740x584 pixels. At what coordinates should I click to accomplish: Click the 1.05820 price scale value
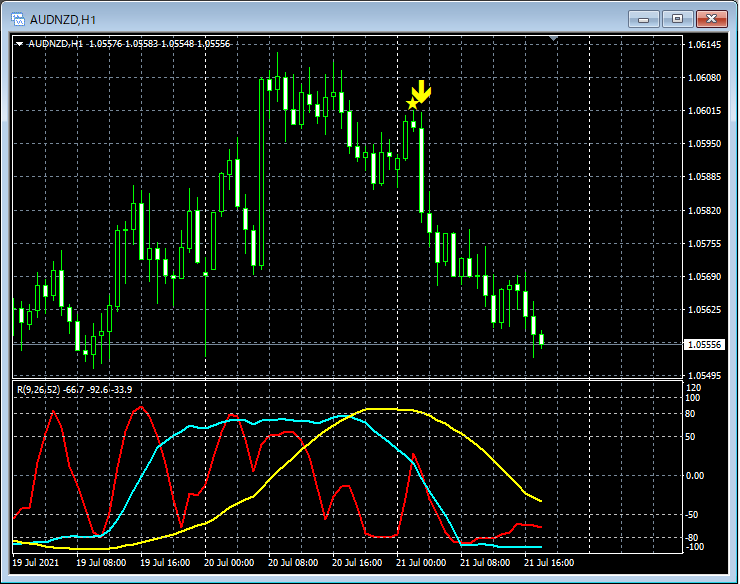coord(705,211)
